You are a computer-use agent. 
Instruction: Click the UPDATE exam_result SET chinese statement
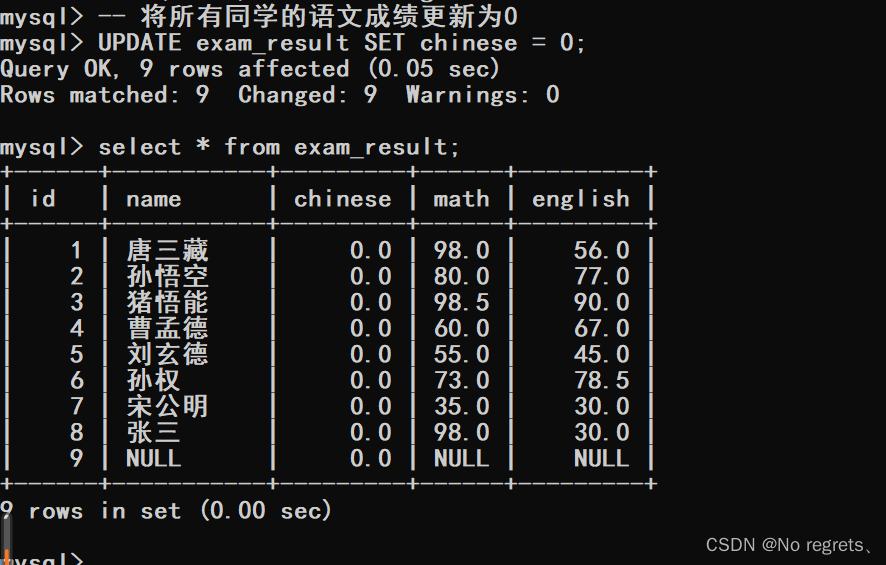click(342, 43)
